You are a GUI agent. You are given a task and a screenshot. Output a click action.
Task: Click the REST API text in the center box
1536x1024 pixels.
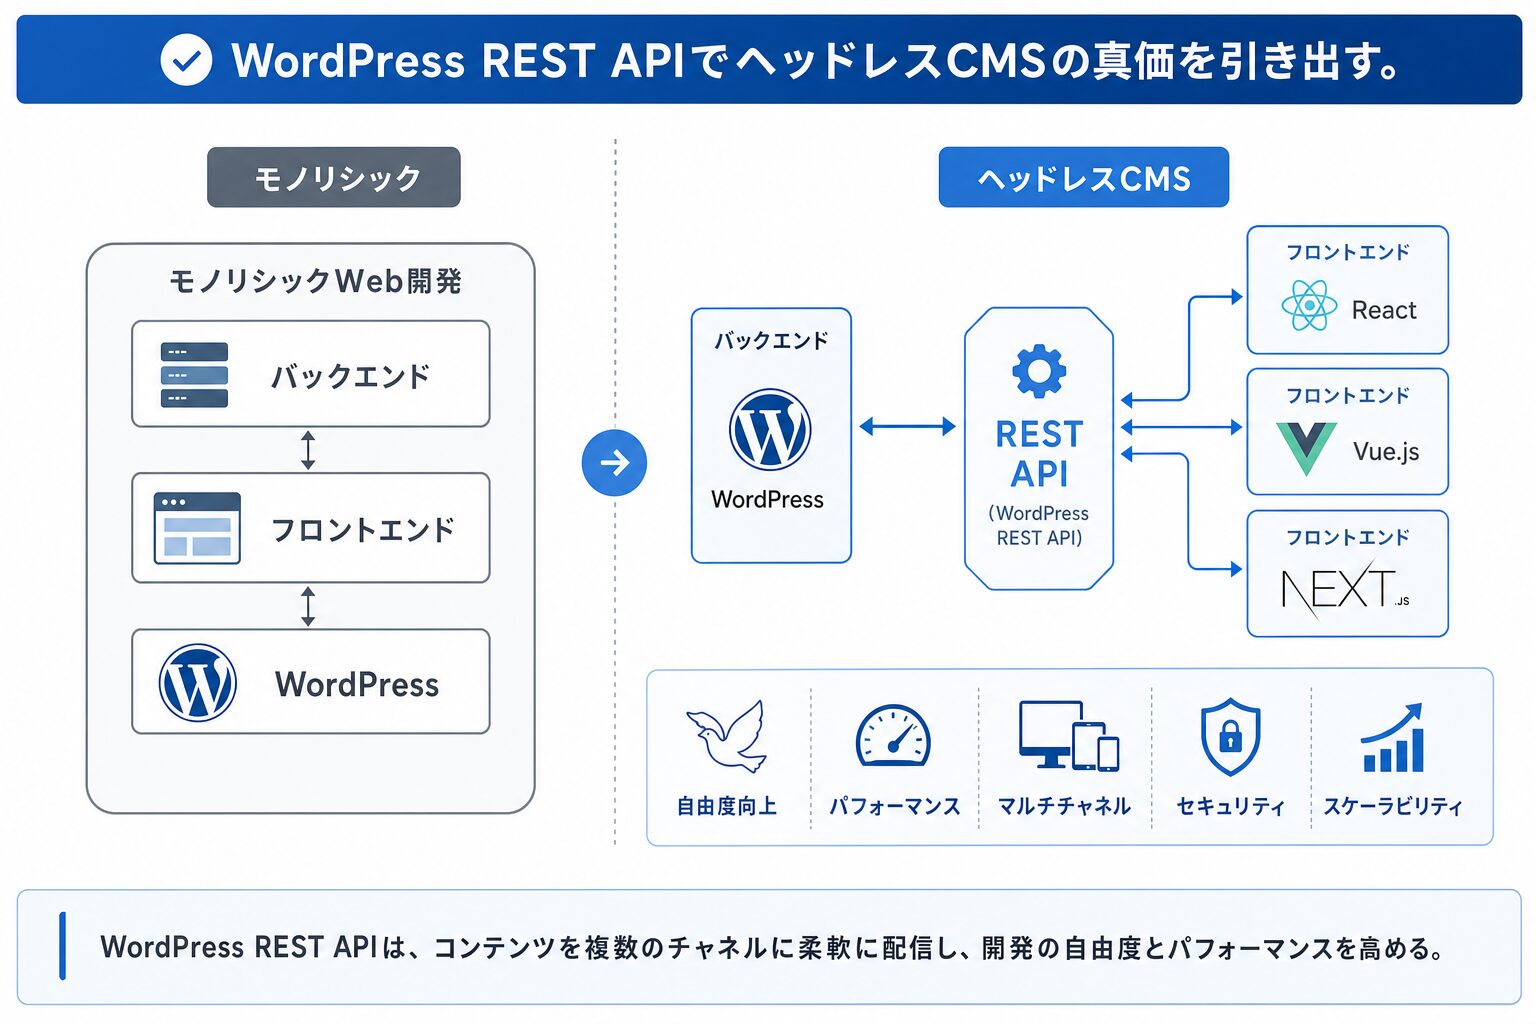1039,453
